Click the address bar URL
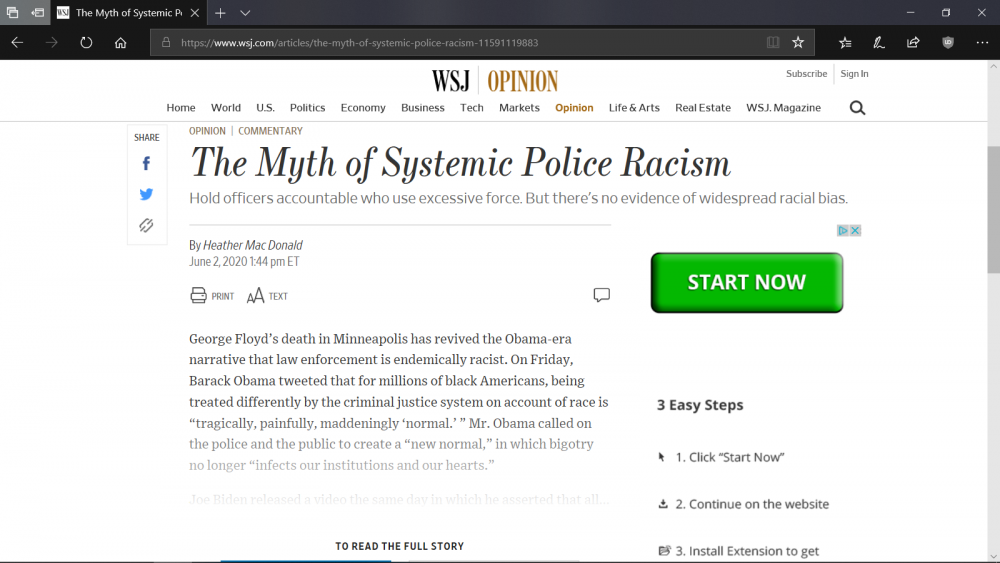Image resolution: width=1000 pixels, height=563 pixels. coord(359,43)
